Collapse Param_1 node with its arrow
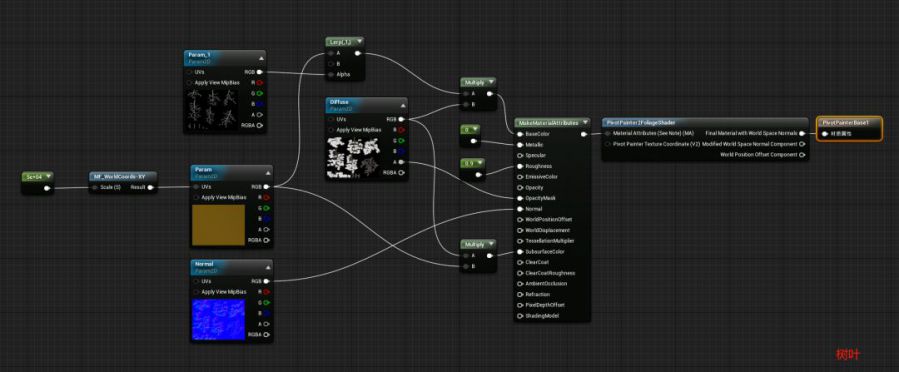Screen dimensions: 899x372 click(261, 58)
